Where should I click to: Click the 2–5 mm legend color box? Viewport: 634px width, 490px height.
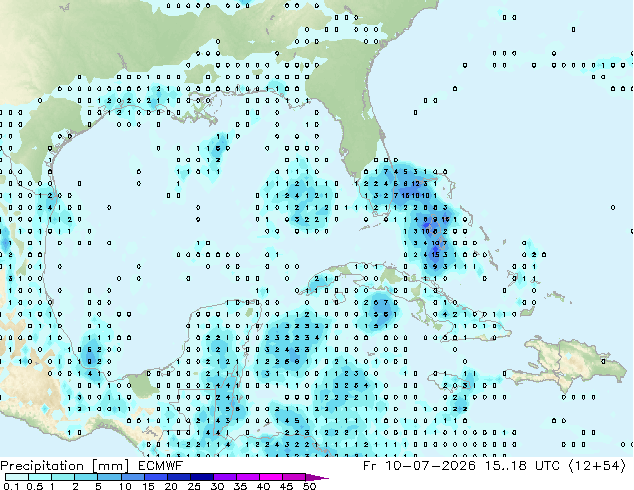click(86, 477)
